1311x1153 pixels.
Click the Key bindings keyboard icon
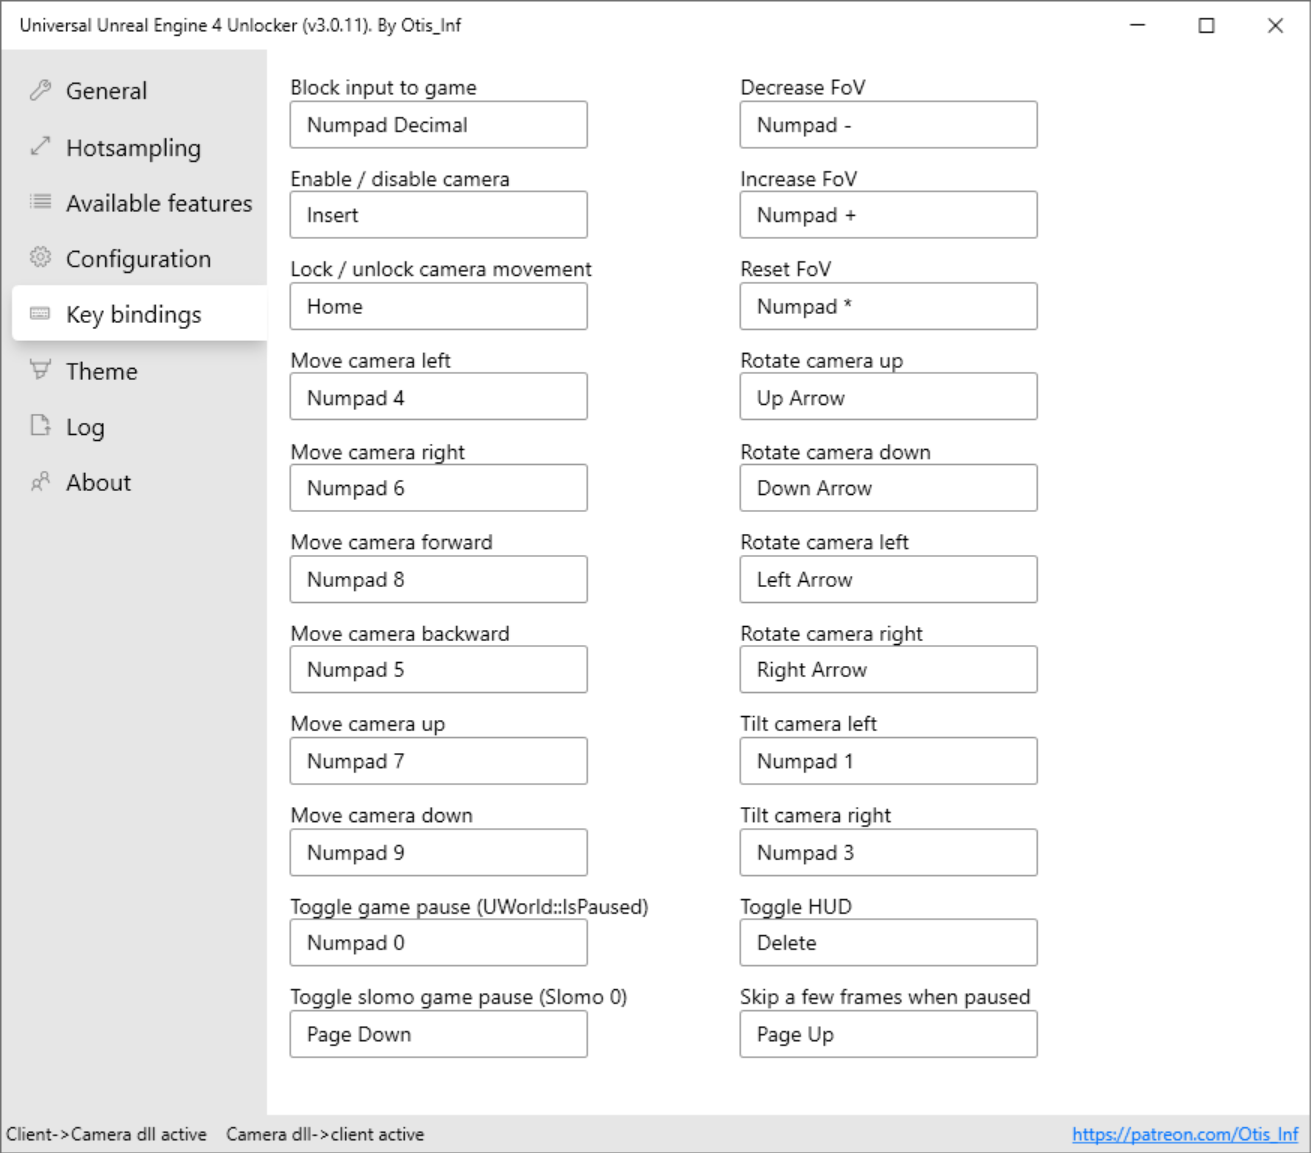coord(40,314)
